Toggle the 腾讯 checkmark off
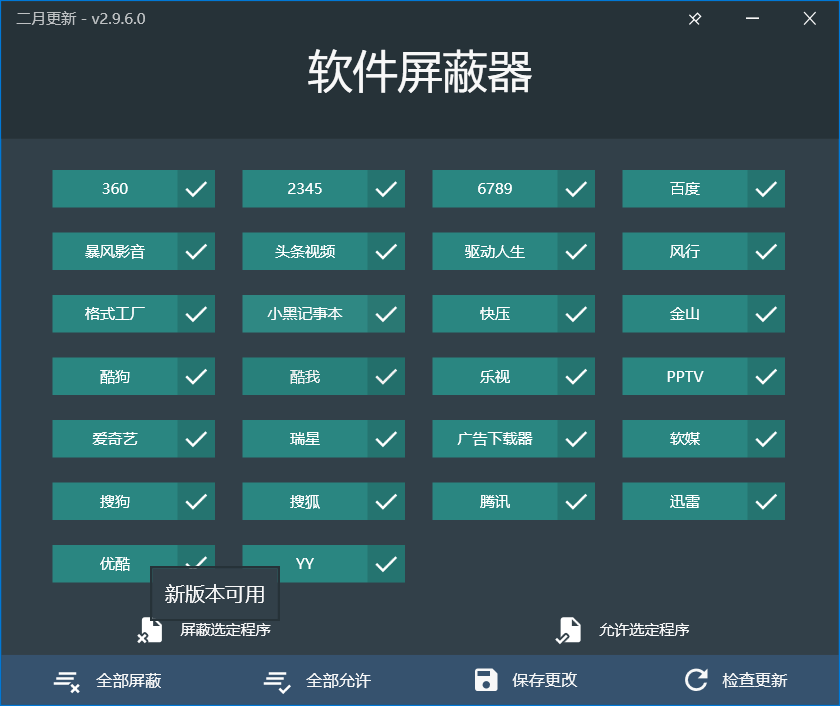 [x=577, y=501]
